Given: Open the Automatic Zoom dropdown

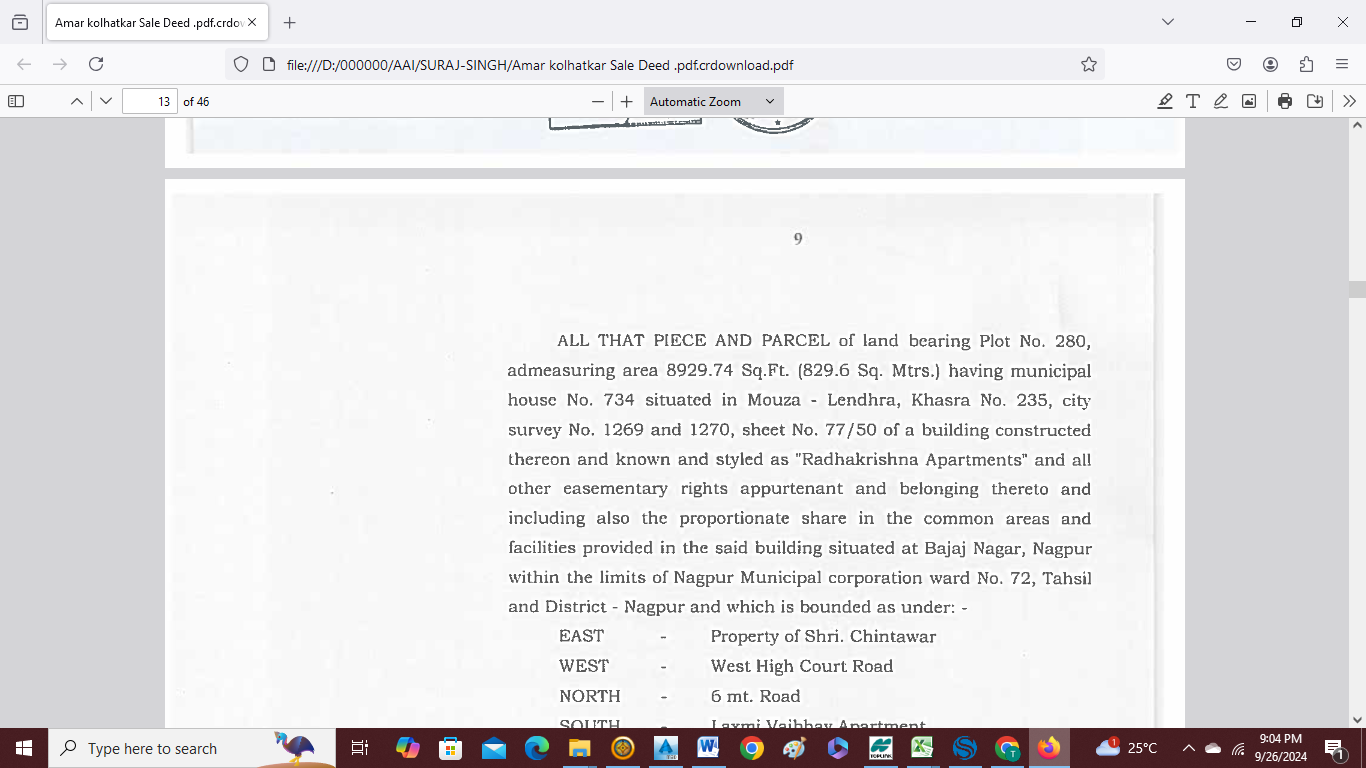Looking at the screenshot, I should click(x=713, y=101).
